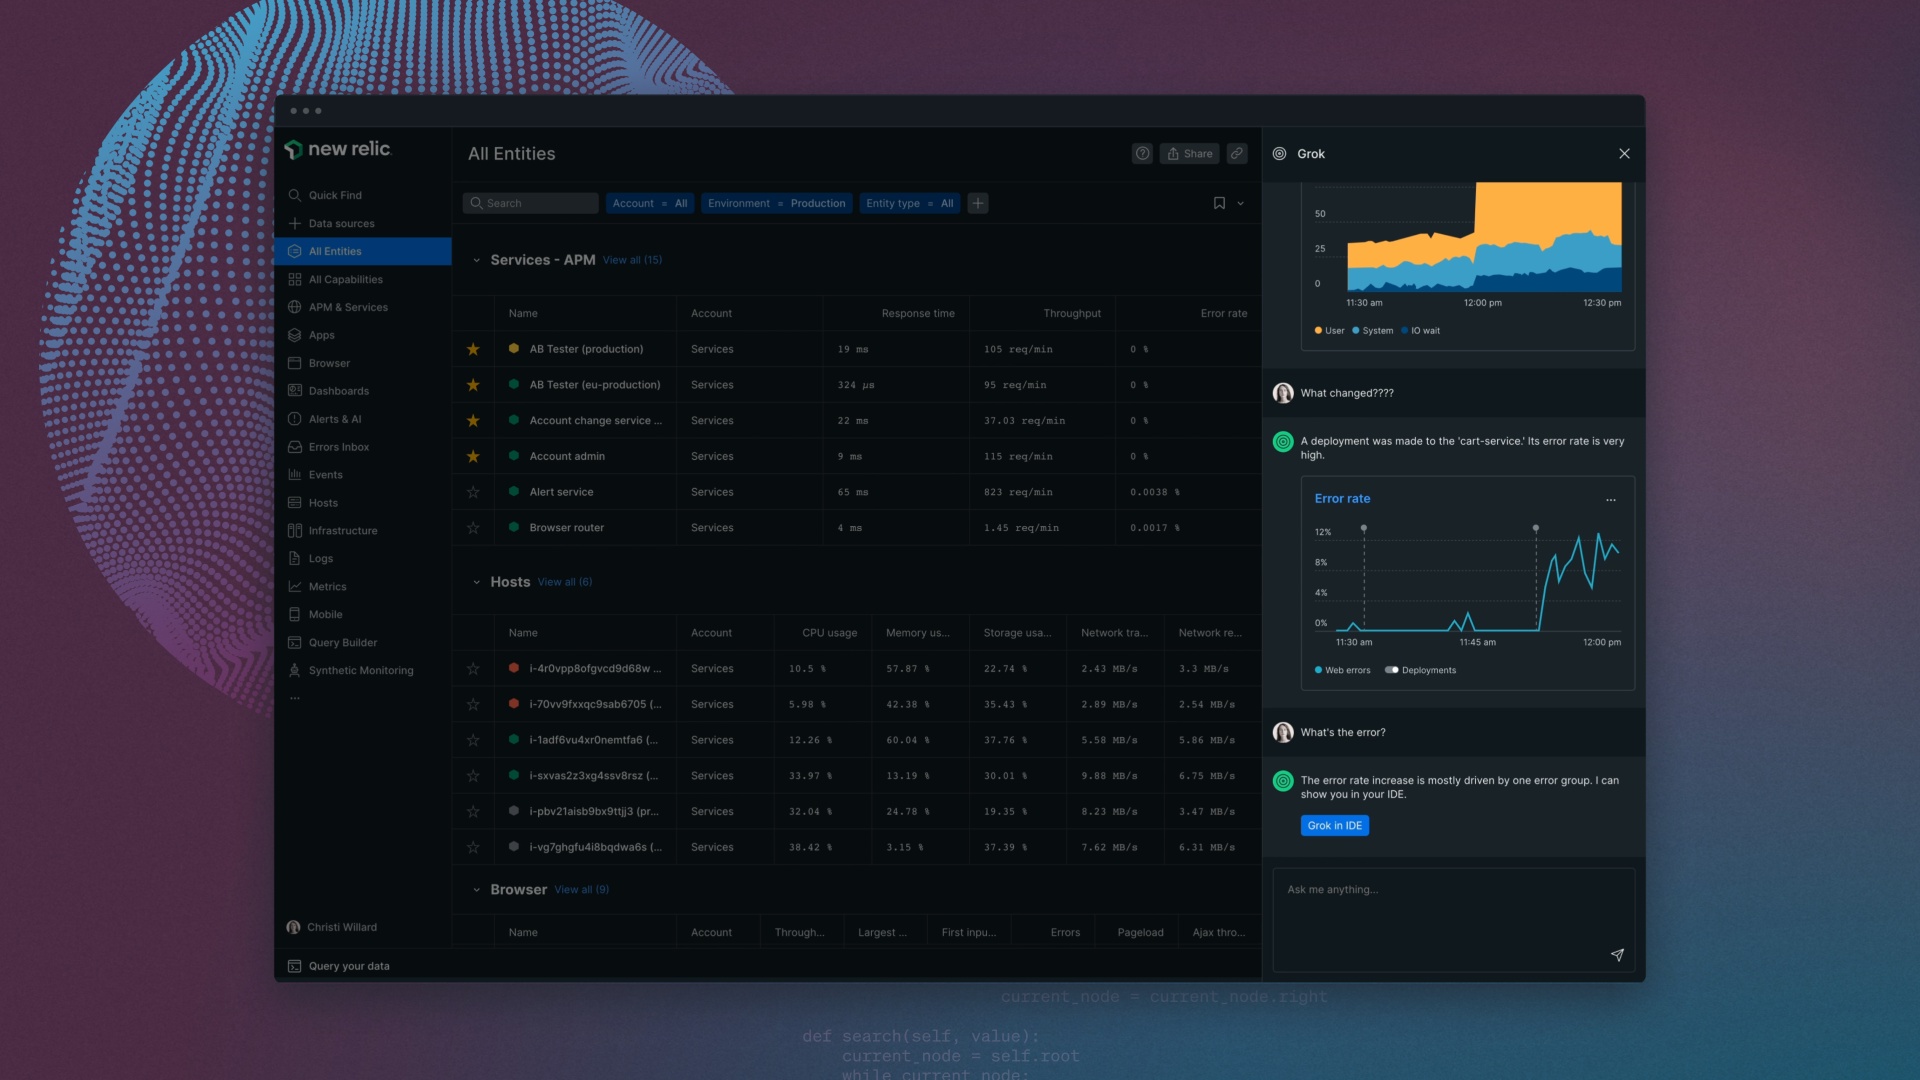Collapse the Services - APM section
1920x1080 pixels.
(x=476, y=260)
